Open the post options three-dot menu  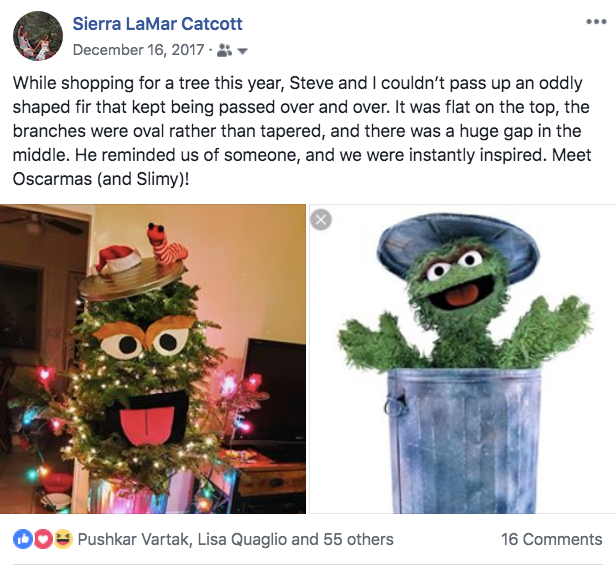point(595,21)
